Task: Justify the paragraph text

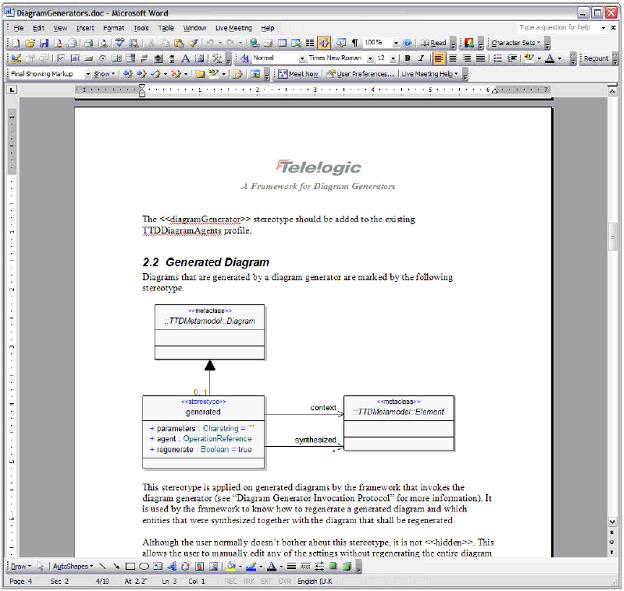Action: (481, 59)
